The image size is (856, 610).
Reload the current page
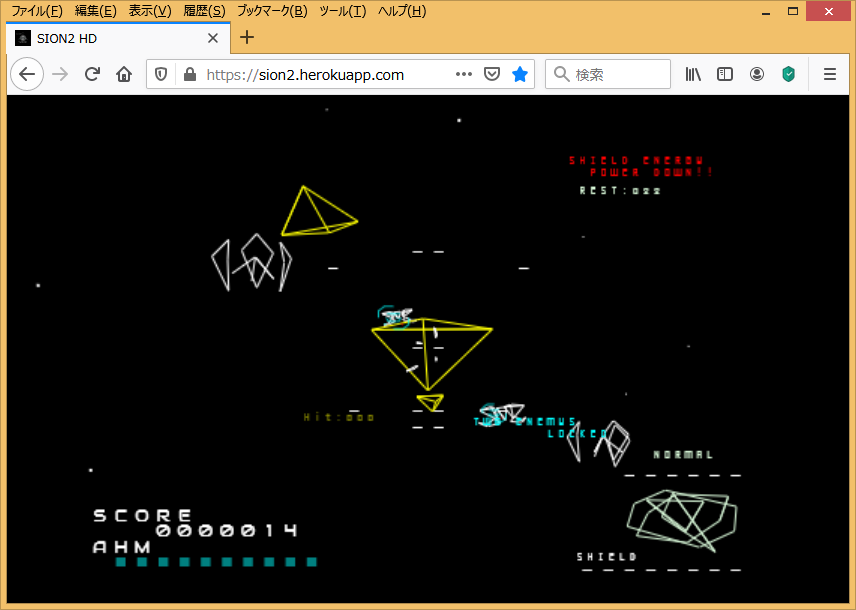(x=92, y=74)
